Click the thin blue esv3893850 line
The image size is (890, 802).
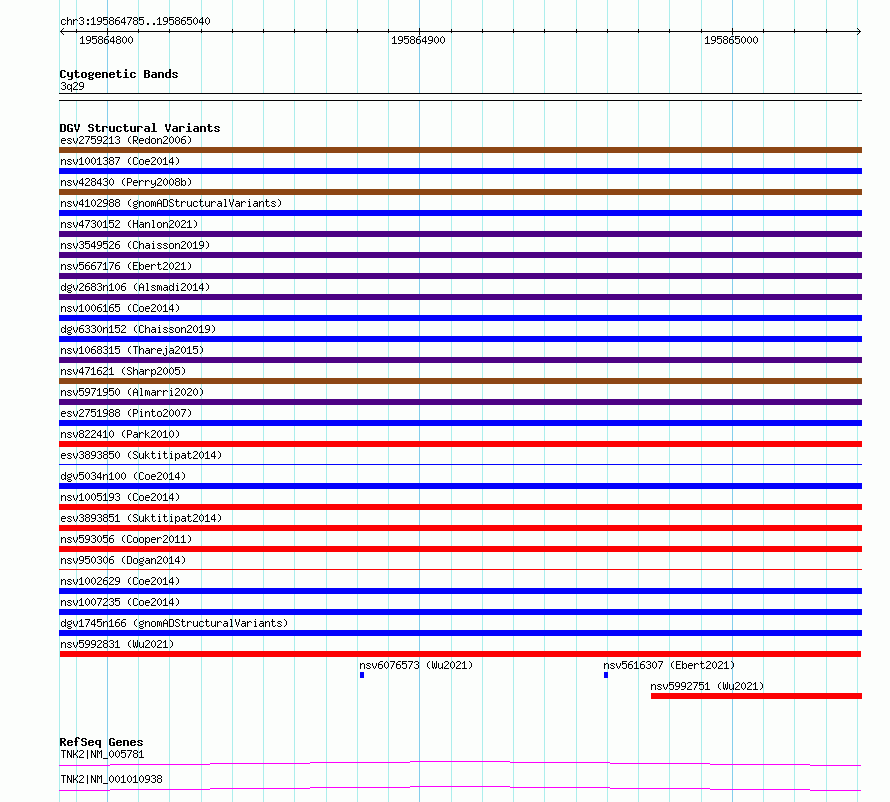click(460, 464)
